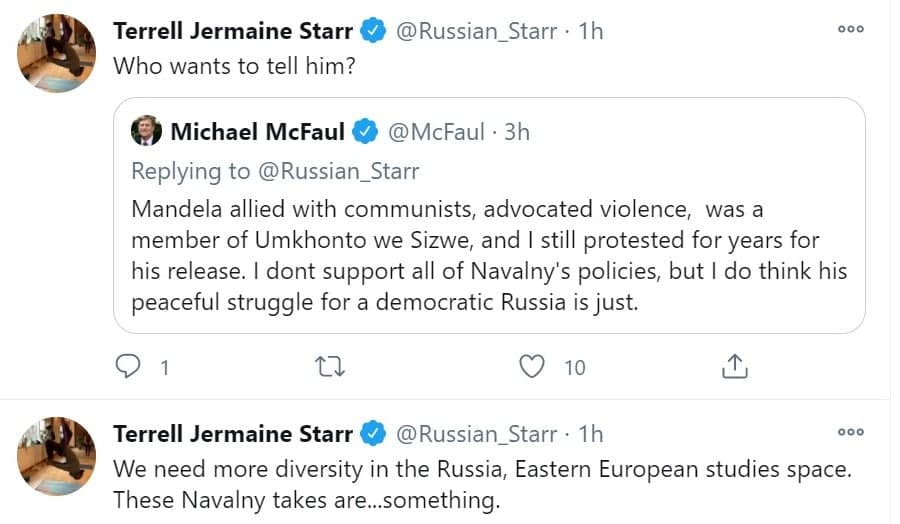Retweet the first tweet

click(x=330, y=367)
